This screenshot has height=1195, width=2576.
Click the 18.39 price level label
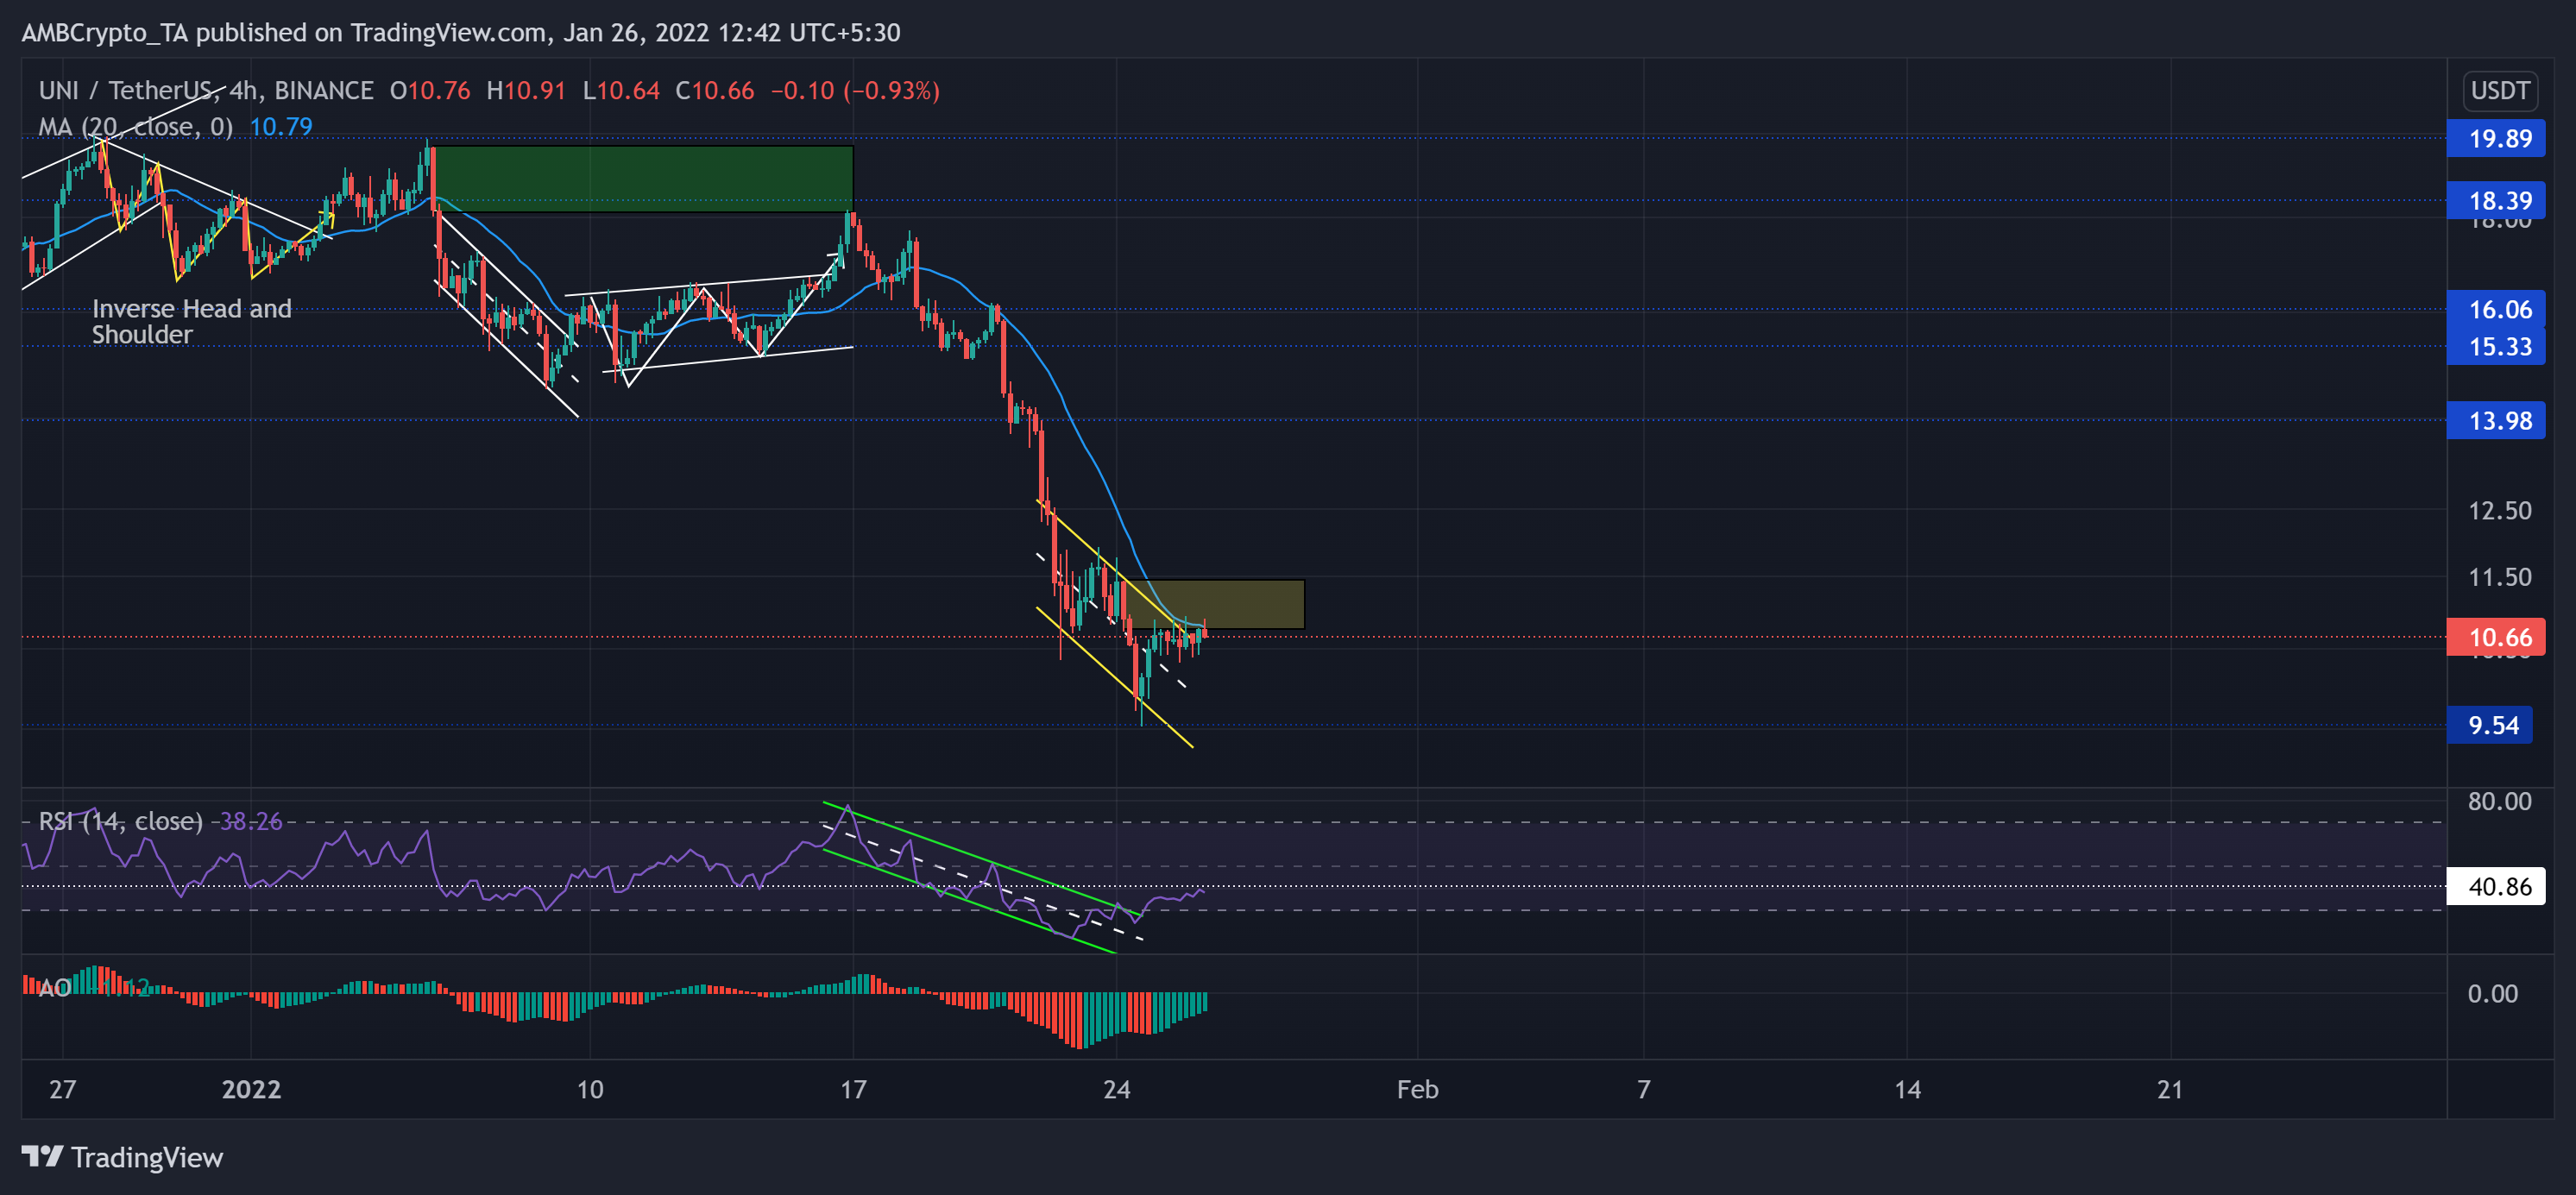pos(2496,200)
